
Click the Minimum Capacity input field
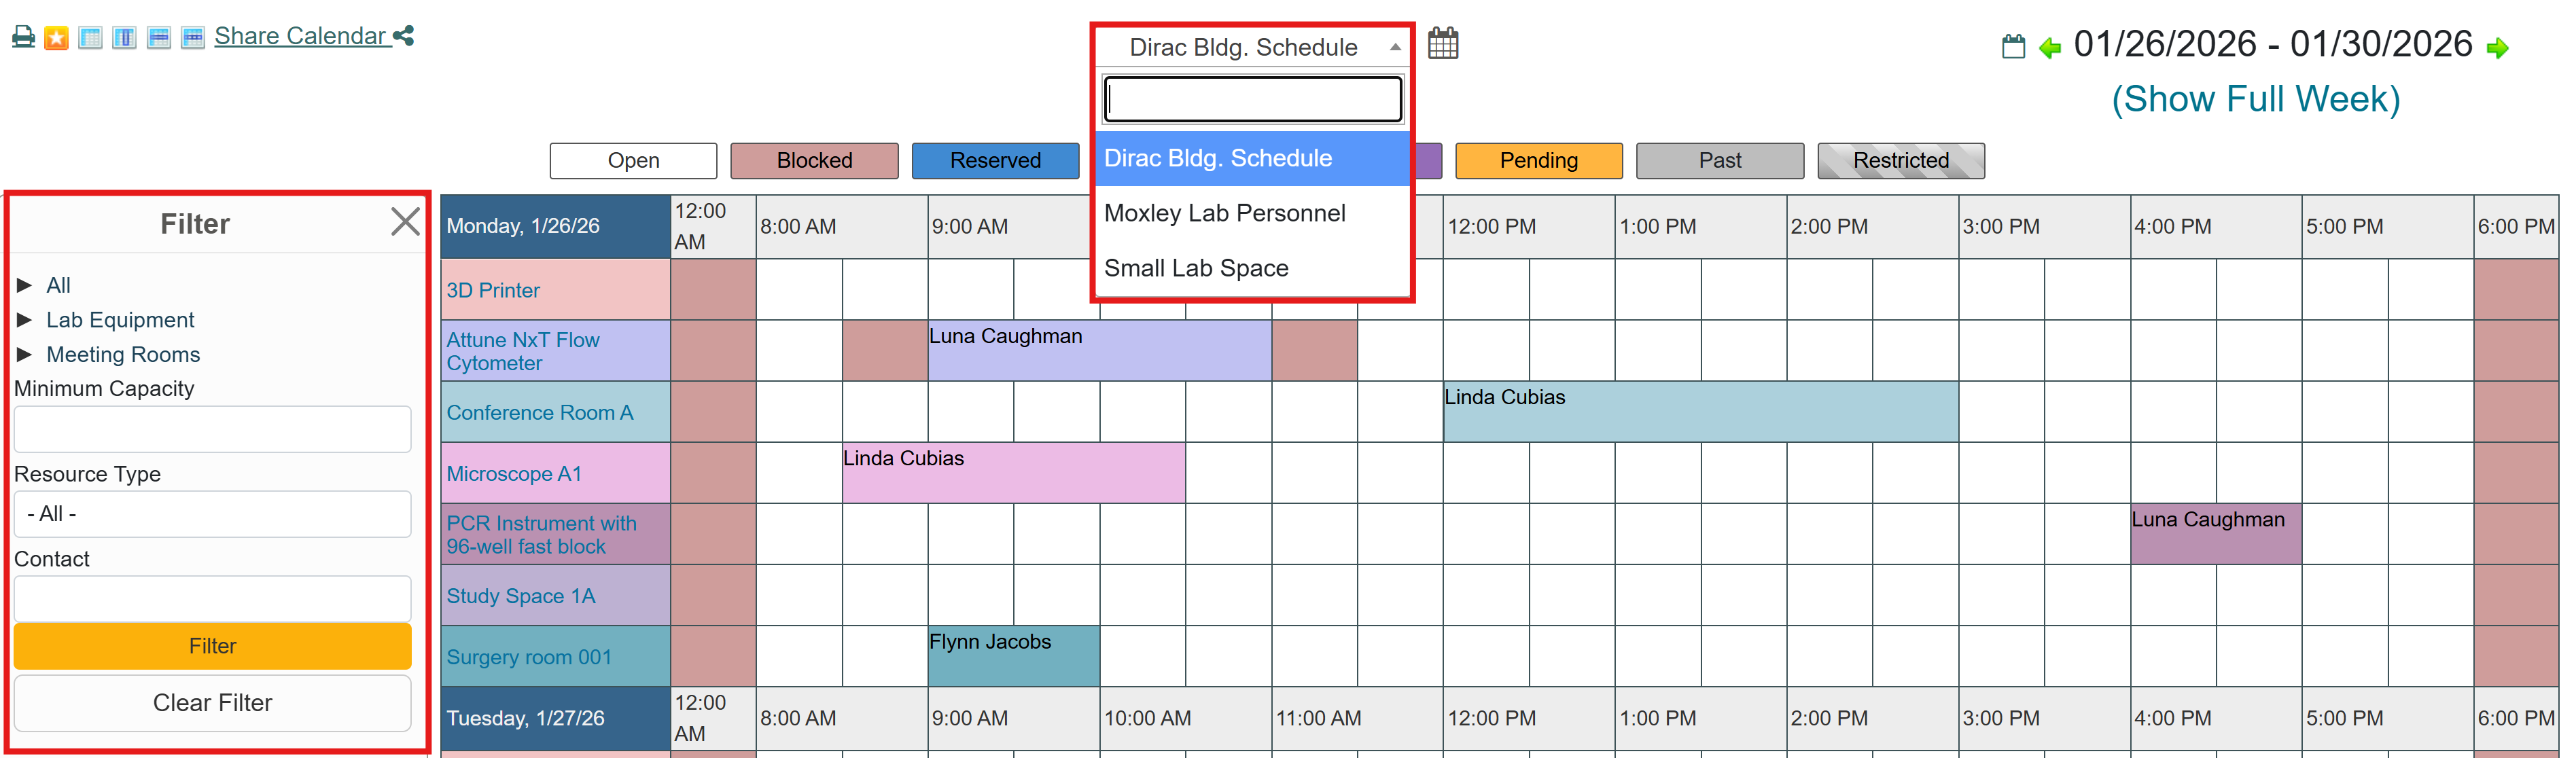click(x=212, y=429)
